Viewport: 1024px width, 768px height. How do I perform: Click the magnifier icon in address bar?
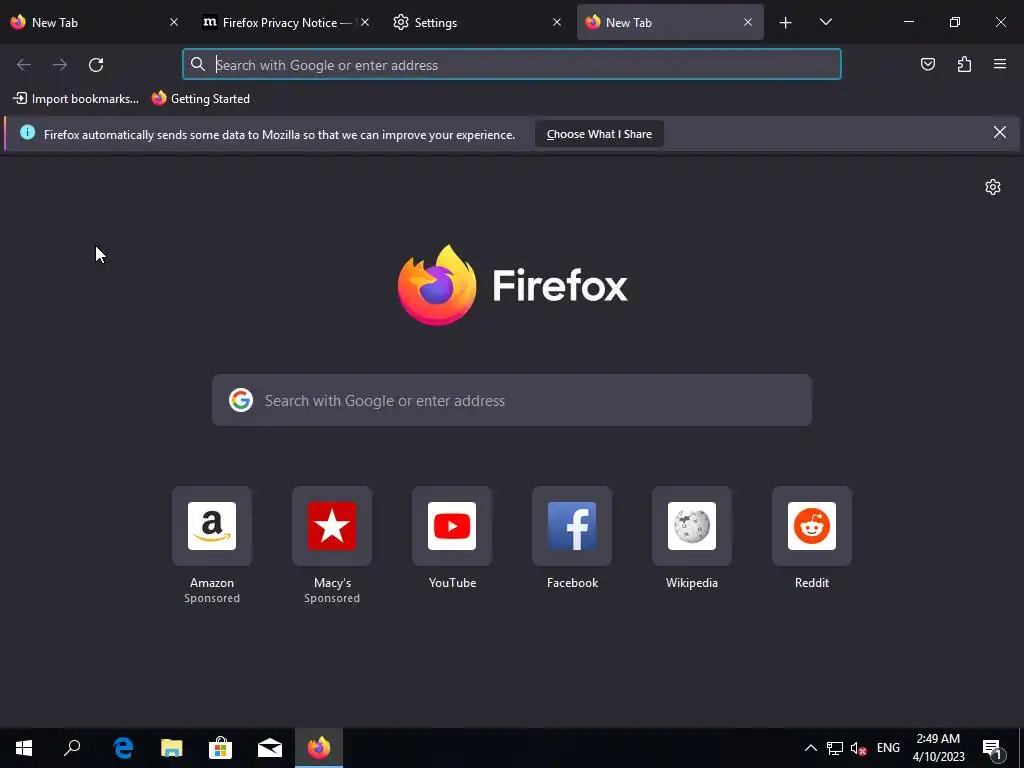[198, 64]
